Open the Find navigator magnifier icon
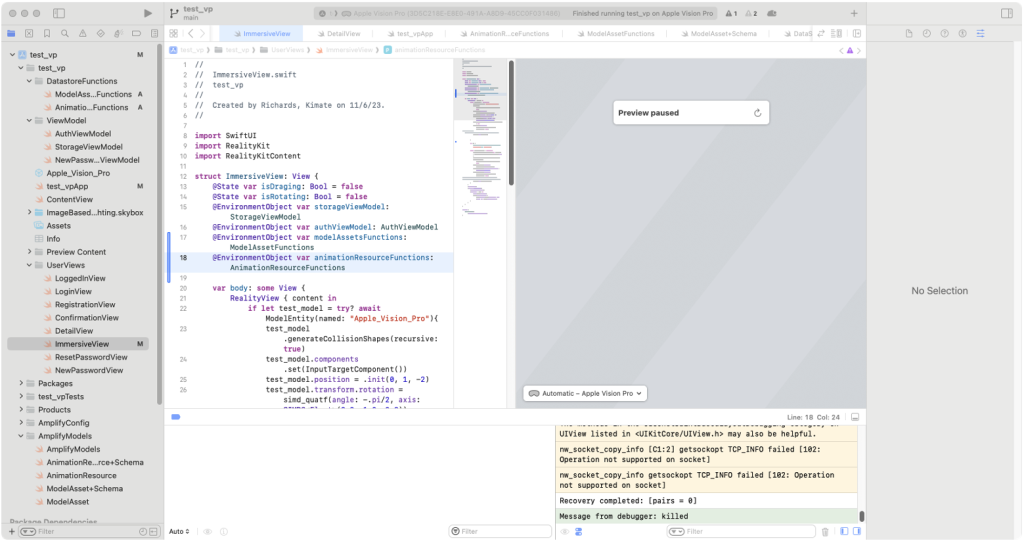This screenshot has width=1024, height=543. pos(65,33)
